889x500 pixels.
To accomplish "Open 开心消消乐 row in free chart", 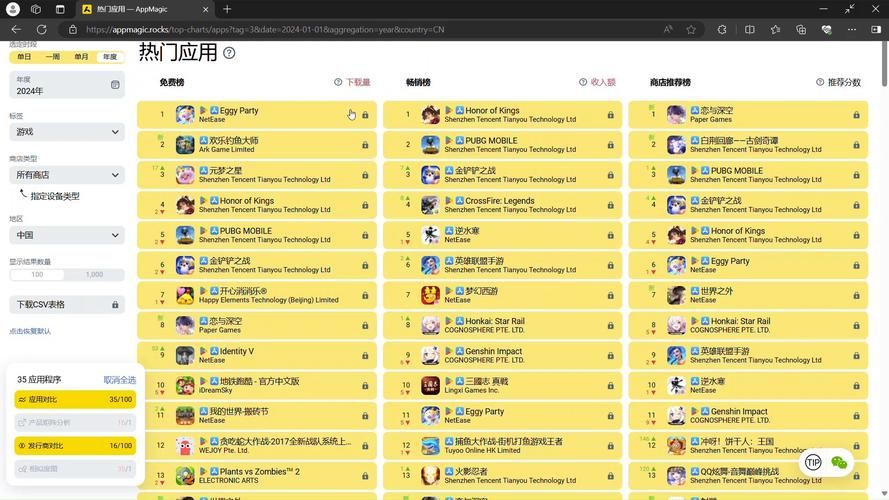I will point(257,295).
